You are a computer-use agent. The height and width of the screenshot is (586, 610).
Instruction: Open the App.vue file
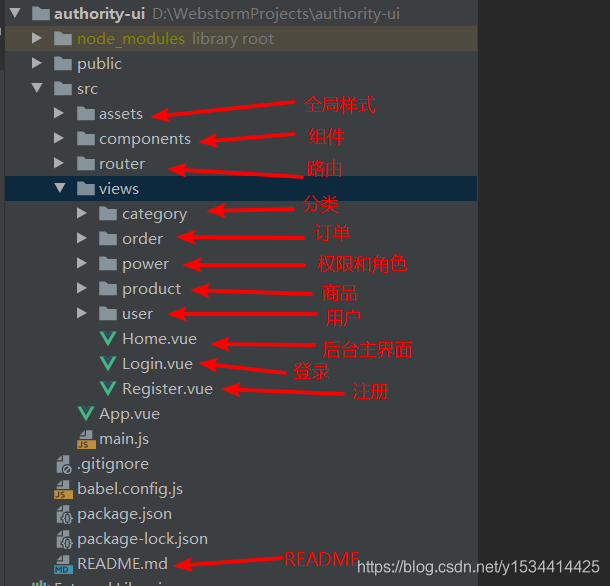coord(130,414)
